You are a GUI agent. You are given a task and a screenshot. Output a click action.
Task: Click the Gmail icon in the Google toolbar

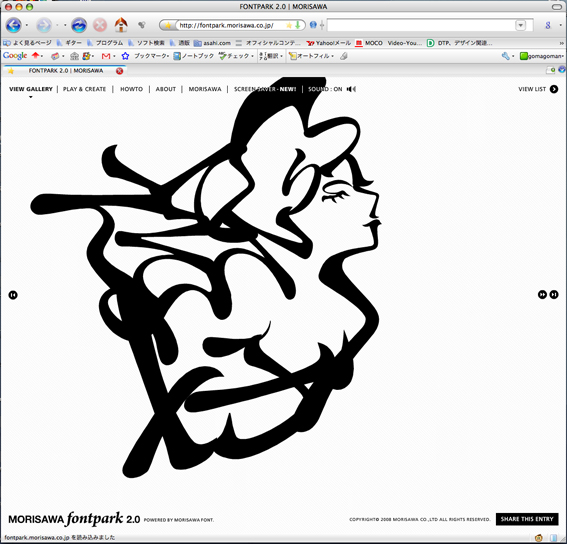[106, 56]
